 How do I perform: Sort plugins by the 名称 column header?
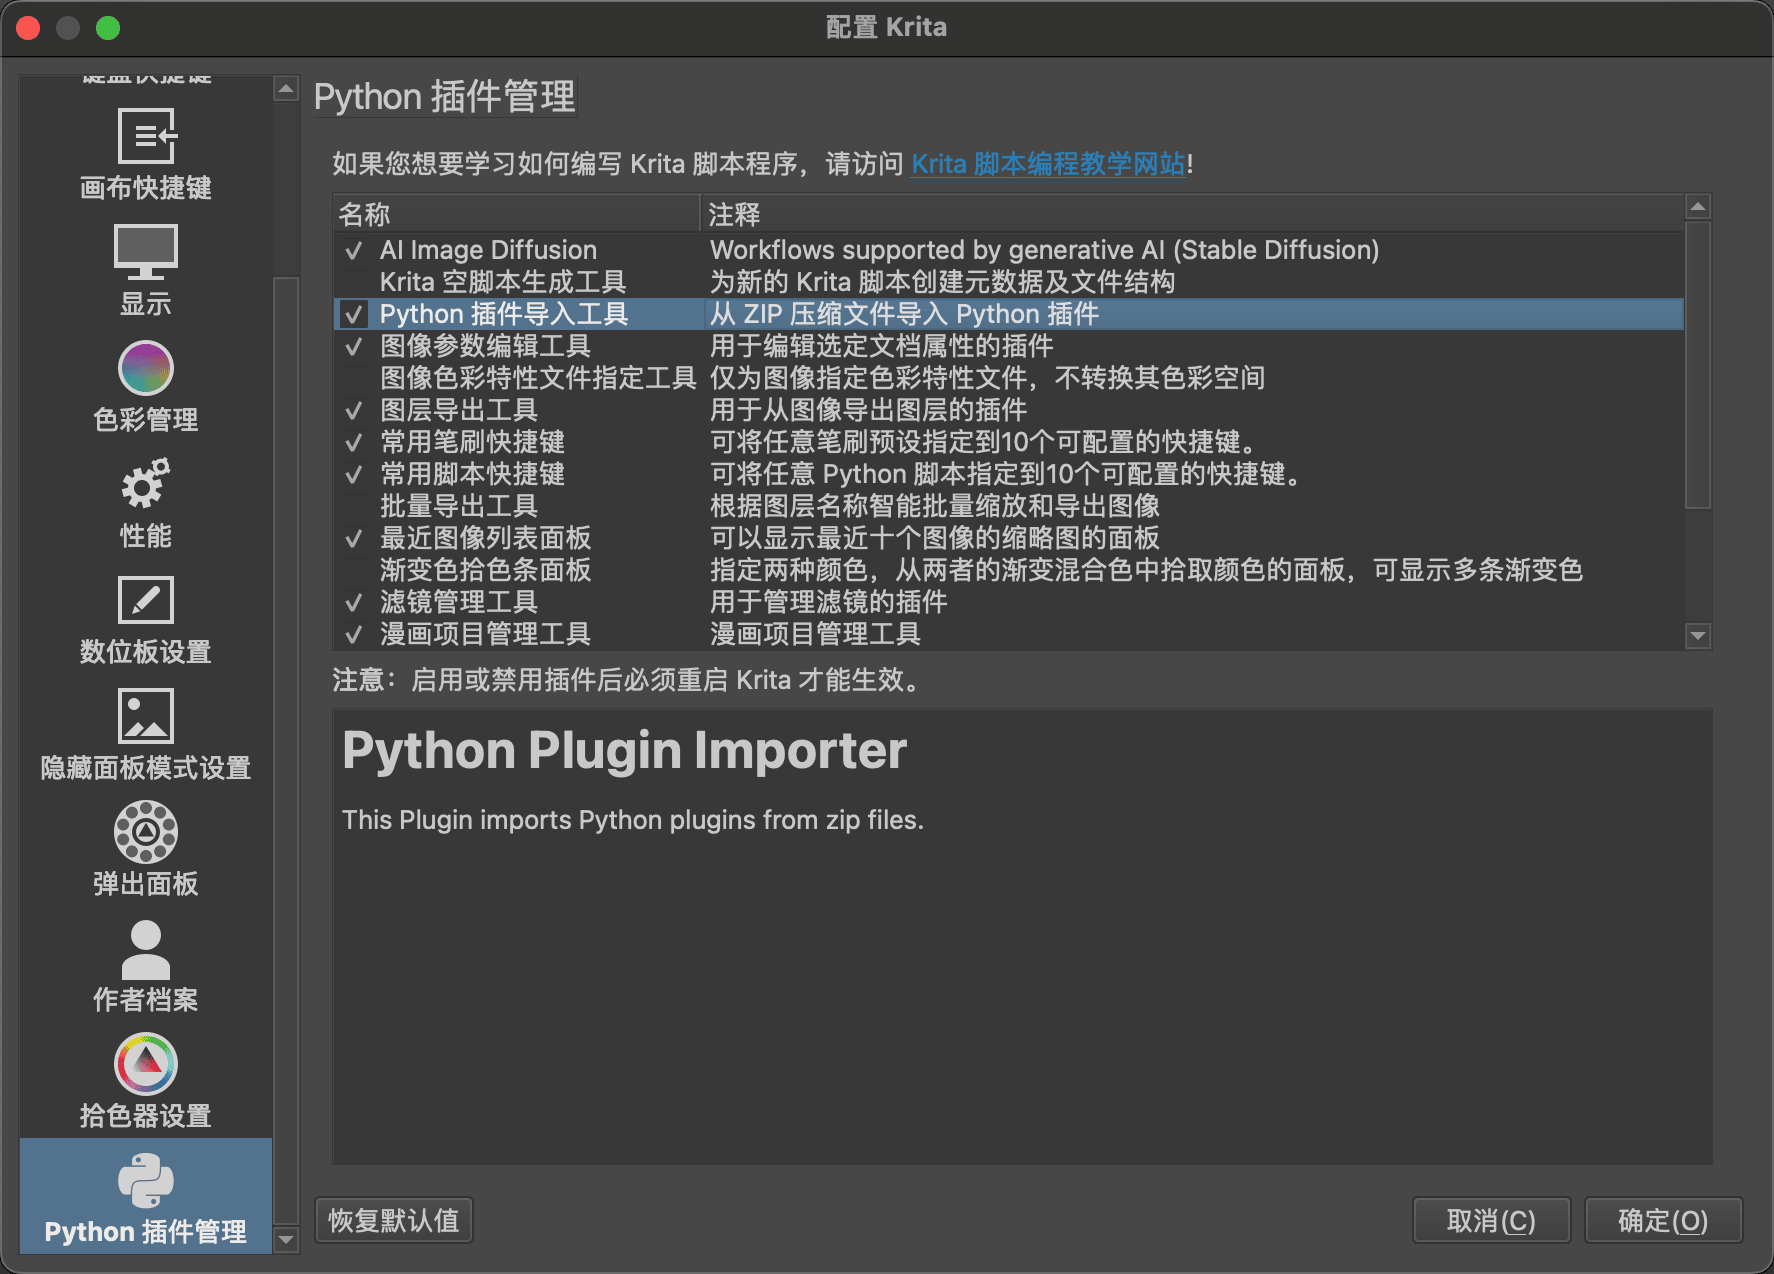(515, 214)
